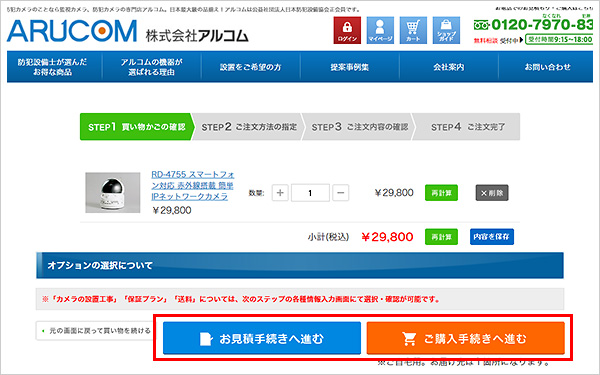Click 再計算 button beside the subtotal
This screenshot has height=375, width=600.
[441, 237]
